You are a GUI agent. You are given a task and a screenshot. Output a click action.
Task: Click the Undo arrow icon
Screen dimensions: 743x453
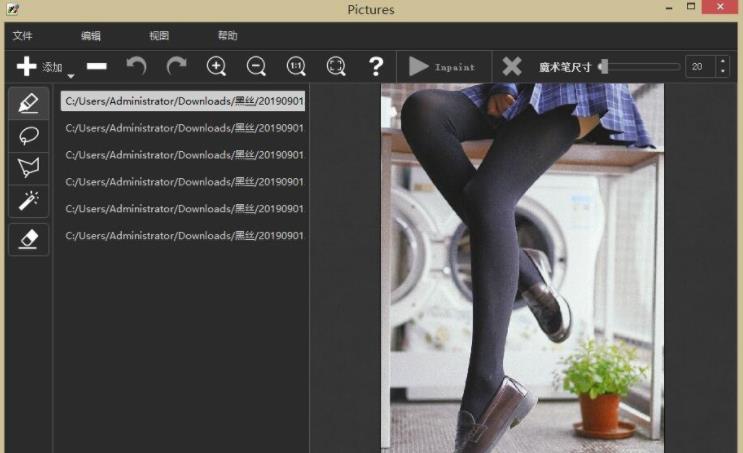pyautogui.click(x=136, y=67)
